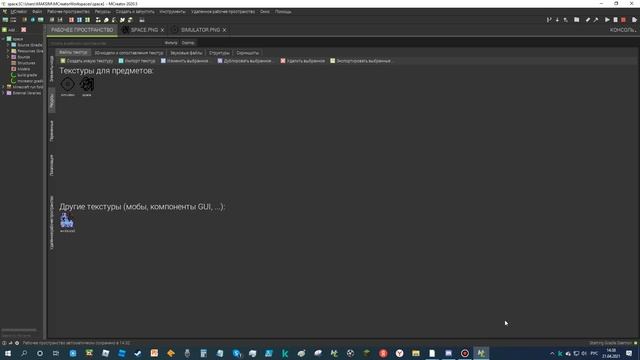Click the first status bar icon at bottom-left
Image resolution: width=640 pixels, height=360 pixels.
pos(4,343)
